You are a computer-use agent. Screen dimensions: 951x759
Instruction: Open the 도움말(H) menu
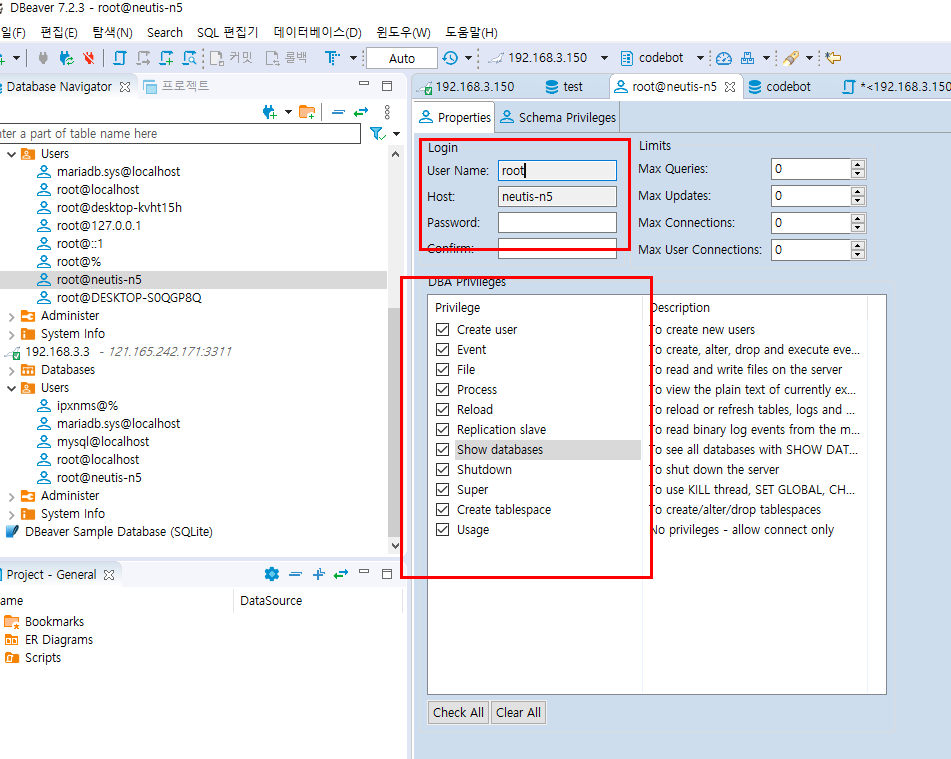tap(471, 33)
